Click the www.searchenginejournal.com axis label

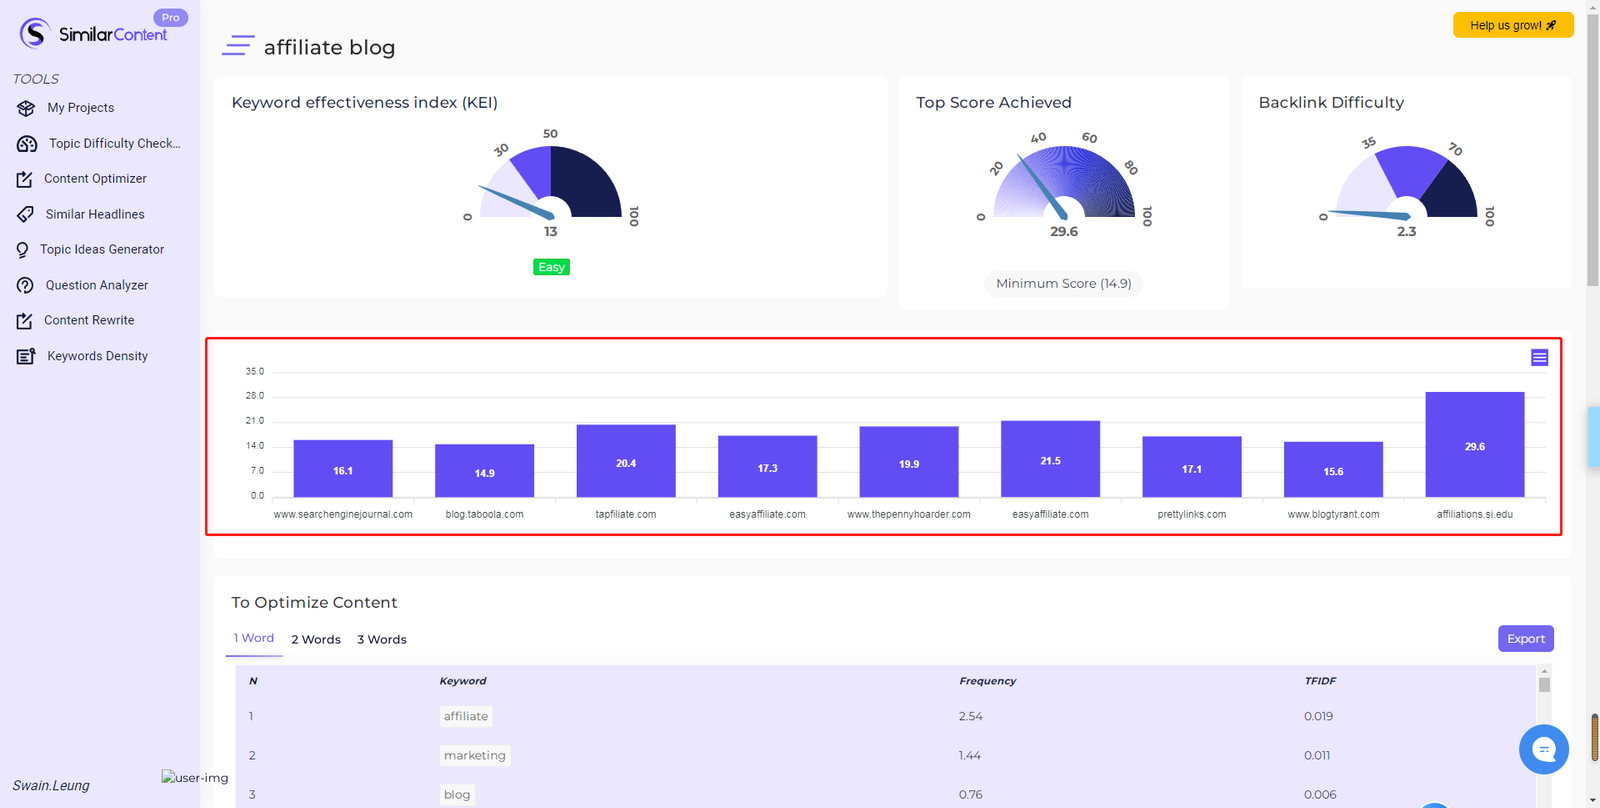click(343, 514)
